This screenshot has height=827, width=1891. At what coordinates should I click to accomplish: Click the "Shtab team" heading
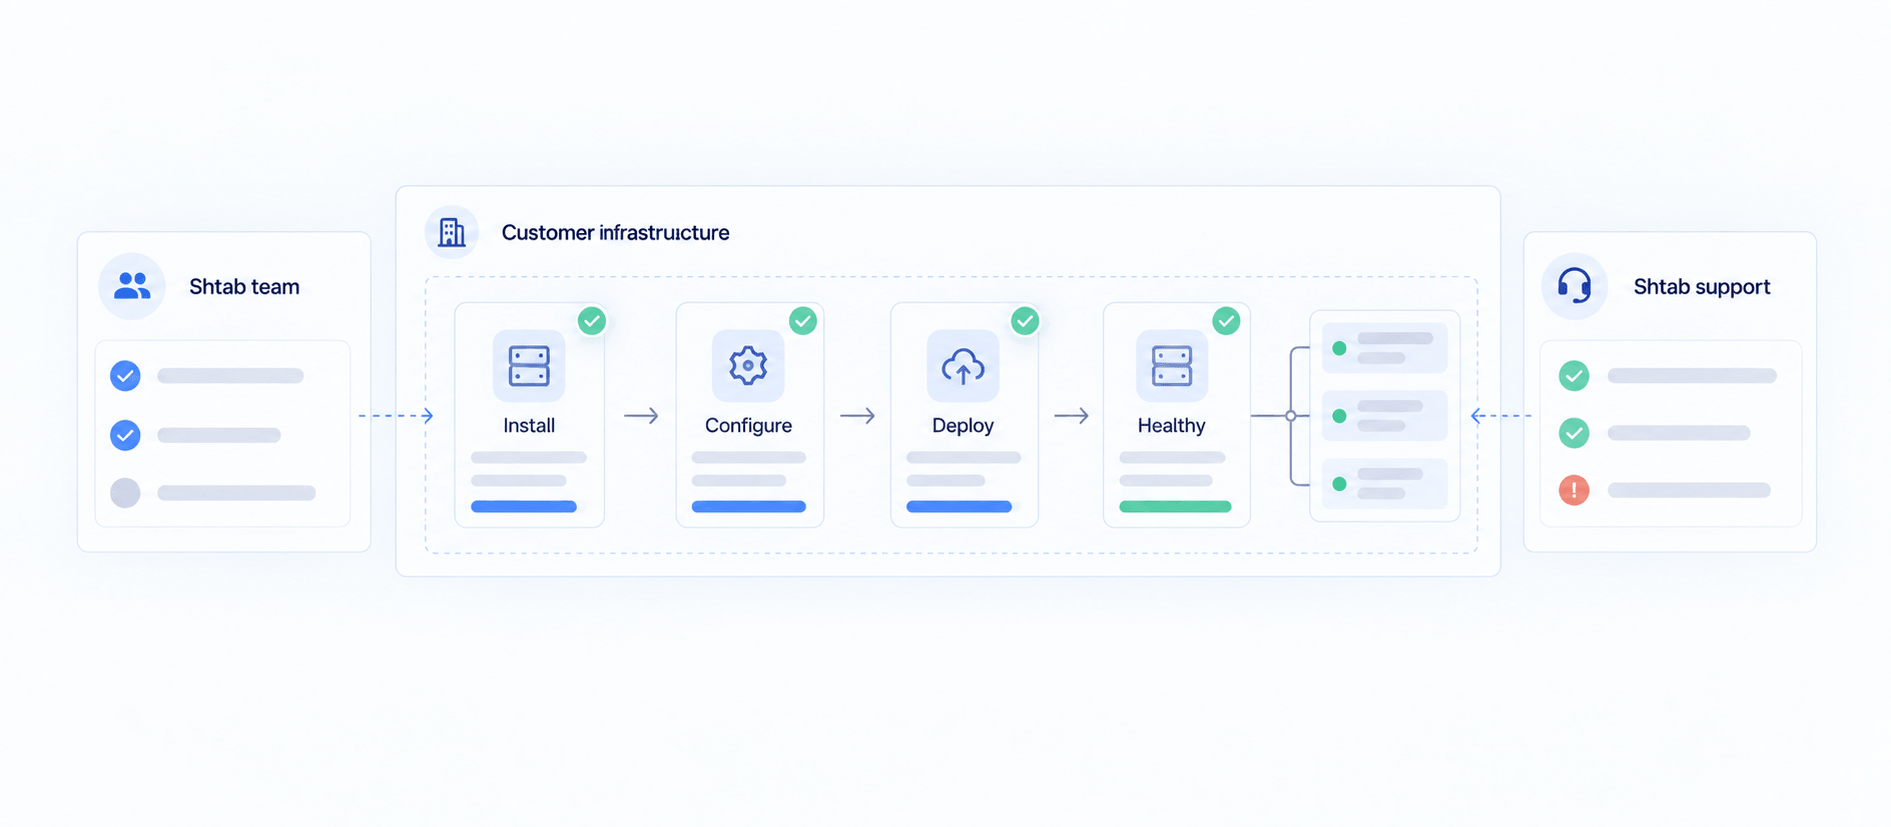(244, 287)
